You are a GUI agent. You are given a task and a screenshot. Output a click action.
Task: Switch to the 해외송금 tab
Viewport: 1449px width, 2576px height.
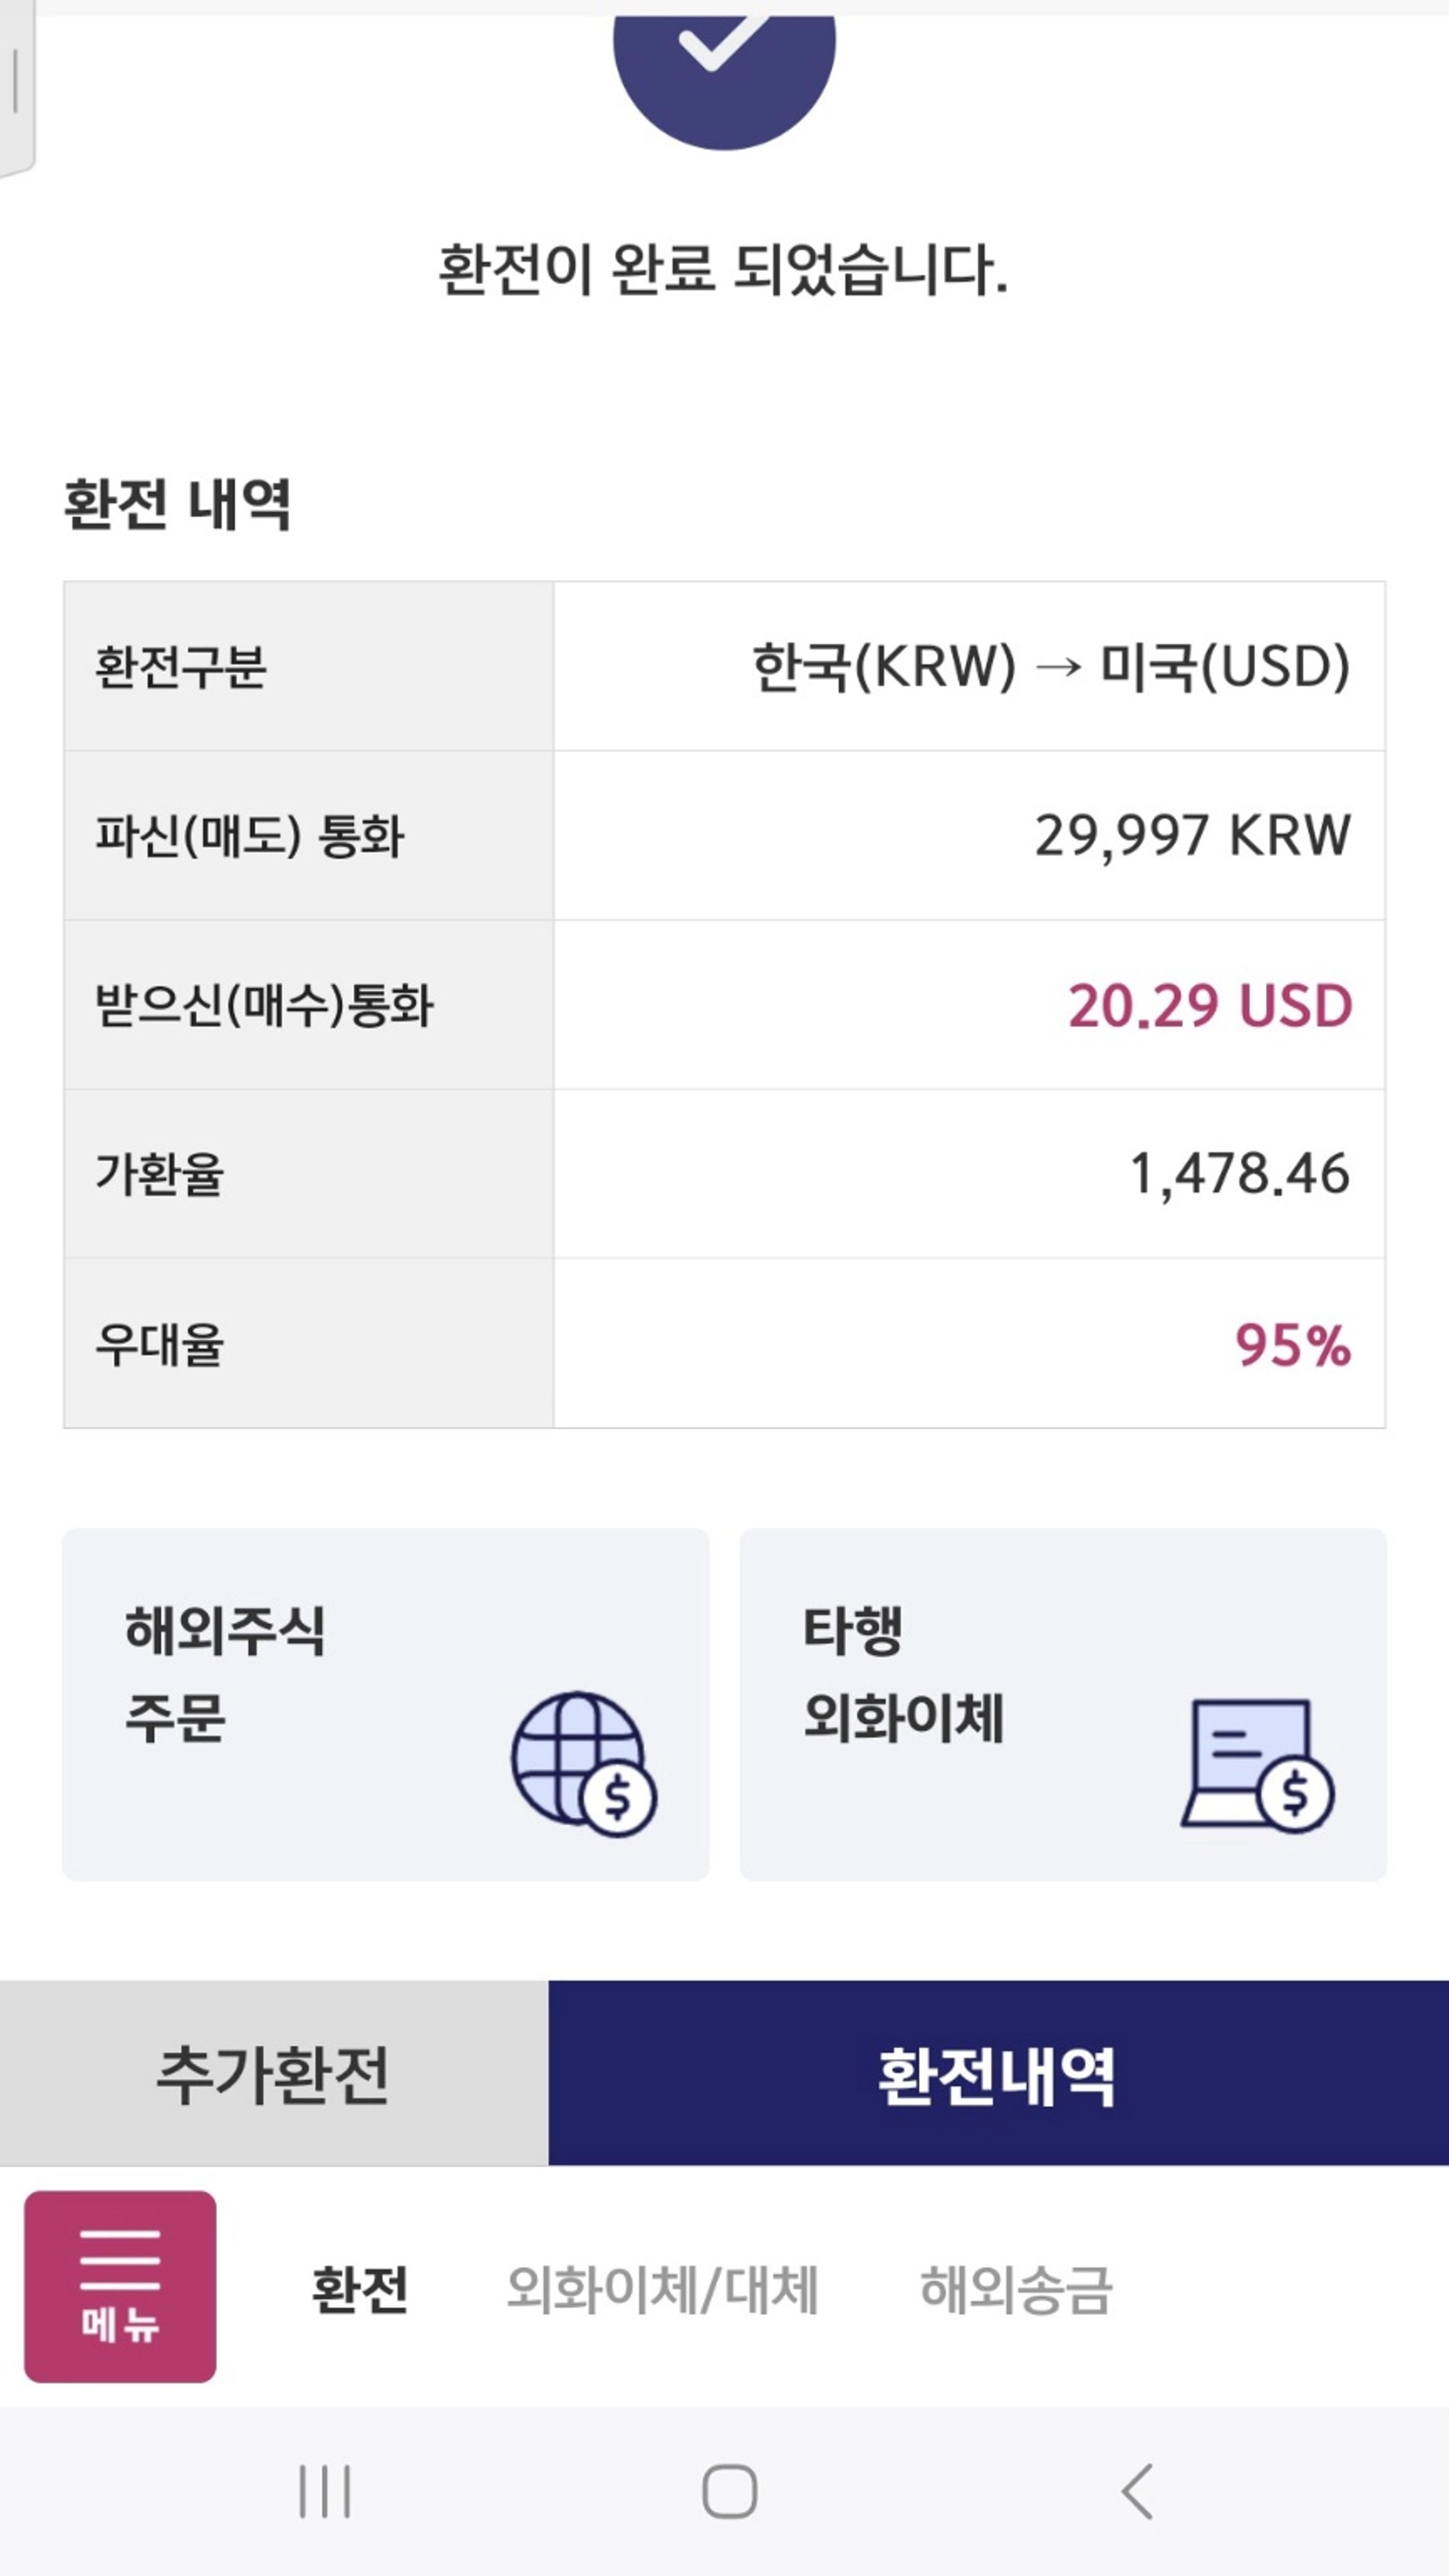coord(1015,2289)
